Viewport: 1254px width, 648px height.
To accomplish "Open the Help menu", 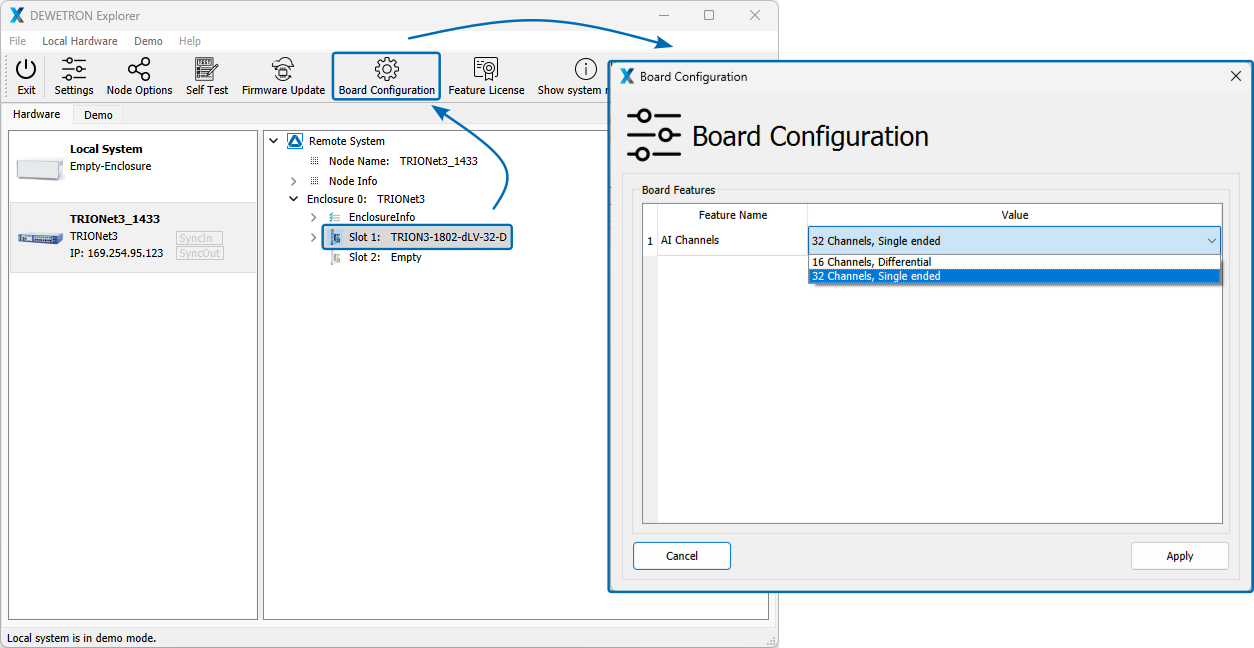I will [x=190, y=41].
